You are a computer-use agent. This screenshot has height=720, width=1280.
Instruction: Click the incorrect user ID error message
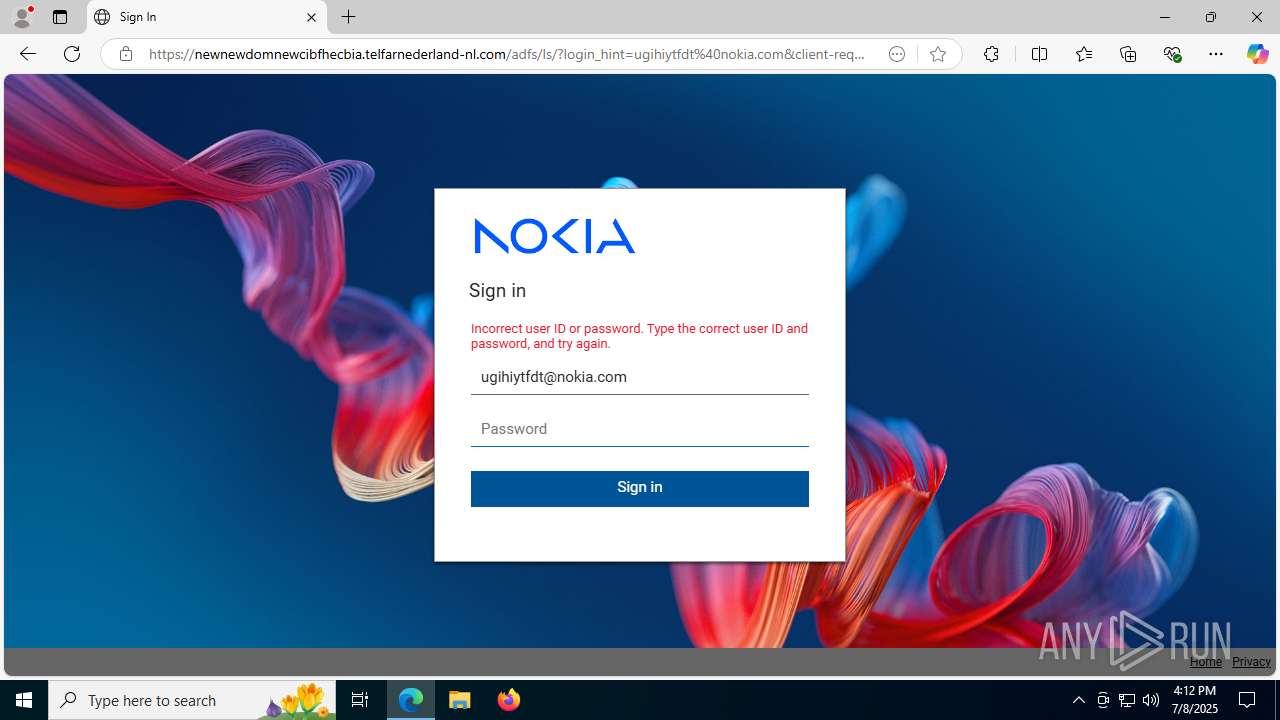[639, 336]
